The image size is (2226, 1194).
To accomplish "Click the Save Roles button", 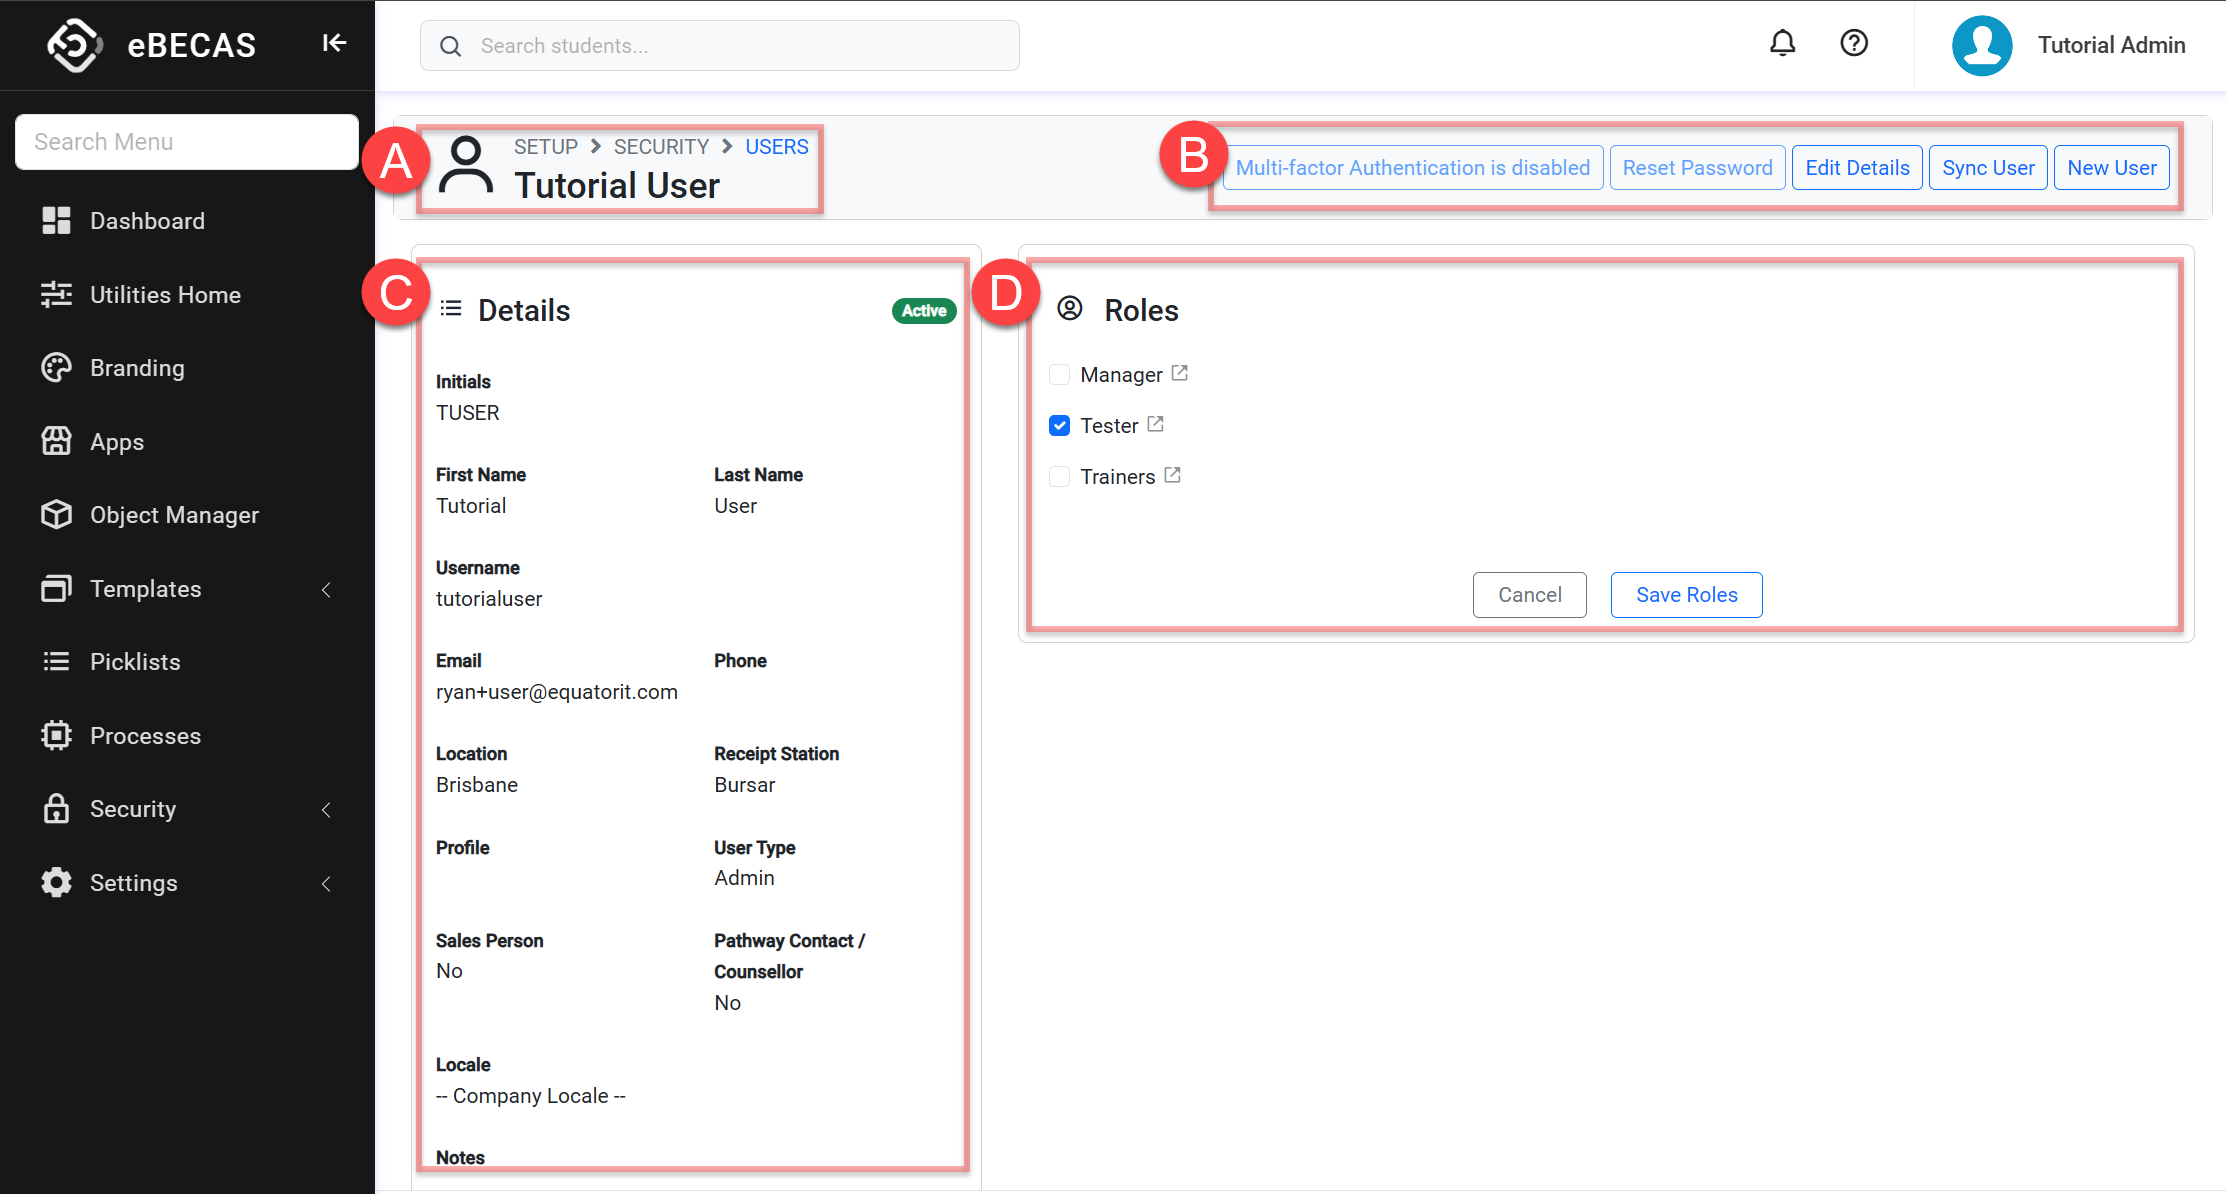I will 1686,595.
